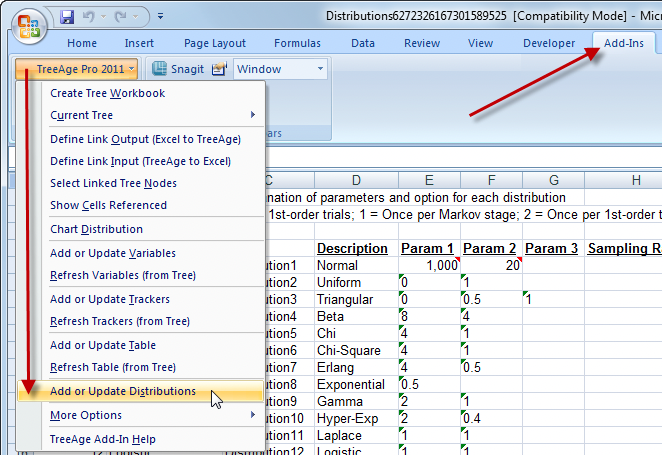This screenshot has width=663, height=455.
Task: Open the Redo history dropdown arrow
Action: 135,17
